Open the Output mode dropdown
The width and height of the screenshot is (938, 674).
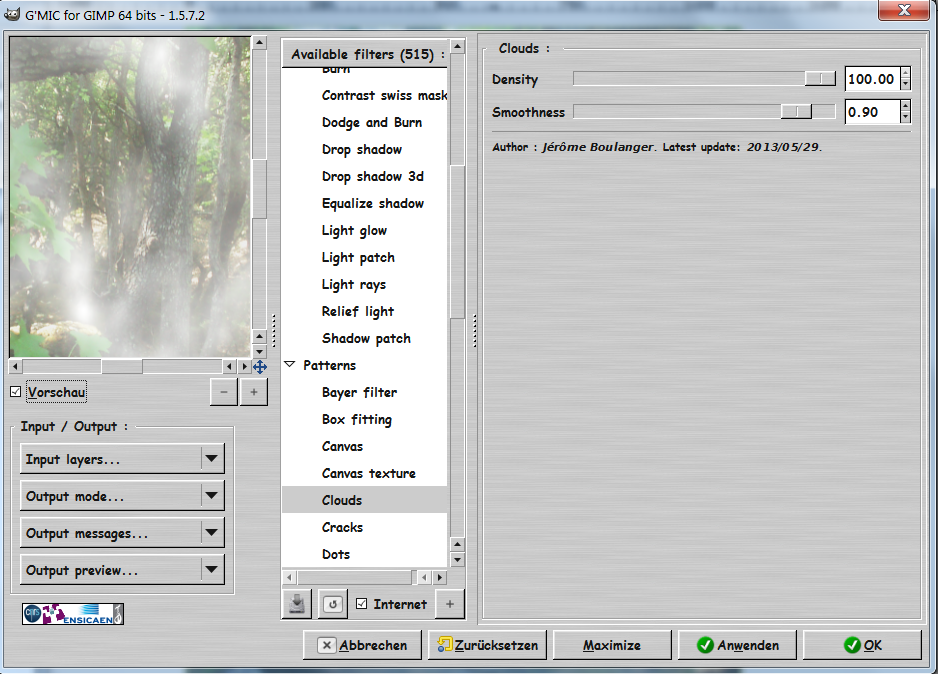tap(122, 496)
